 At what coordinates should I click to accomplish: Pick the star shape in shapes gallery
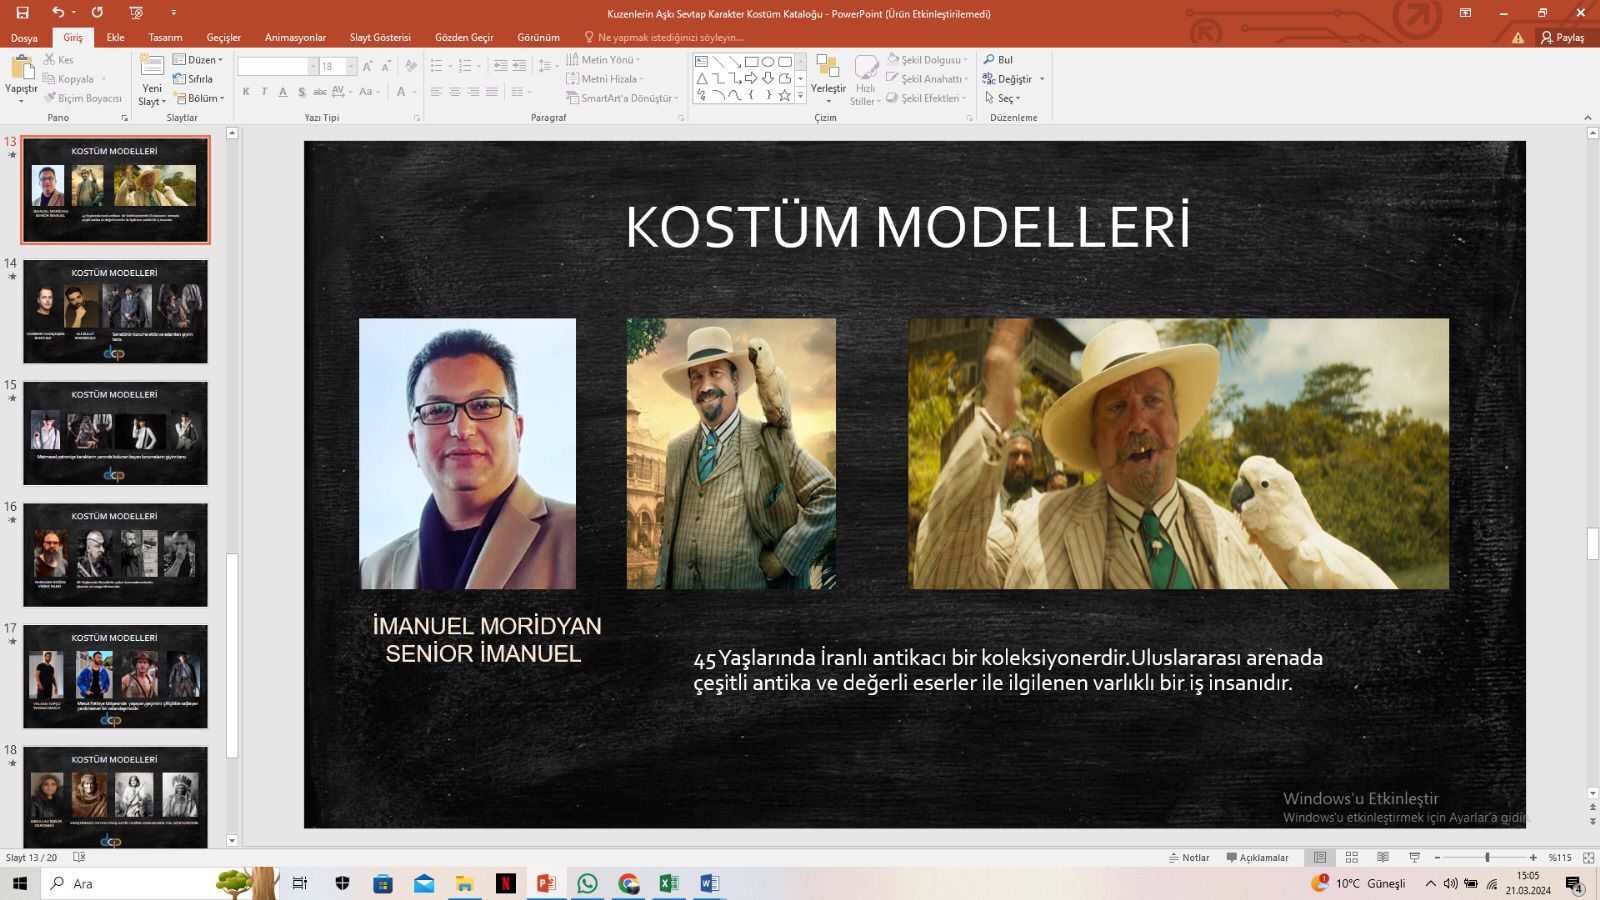click(785, 95)
